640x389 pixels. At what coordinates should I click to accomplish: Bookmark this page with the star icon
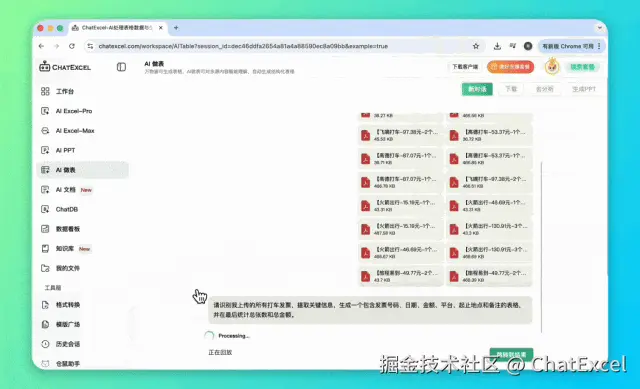point(476,46)
